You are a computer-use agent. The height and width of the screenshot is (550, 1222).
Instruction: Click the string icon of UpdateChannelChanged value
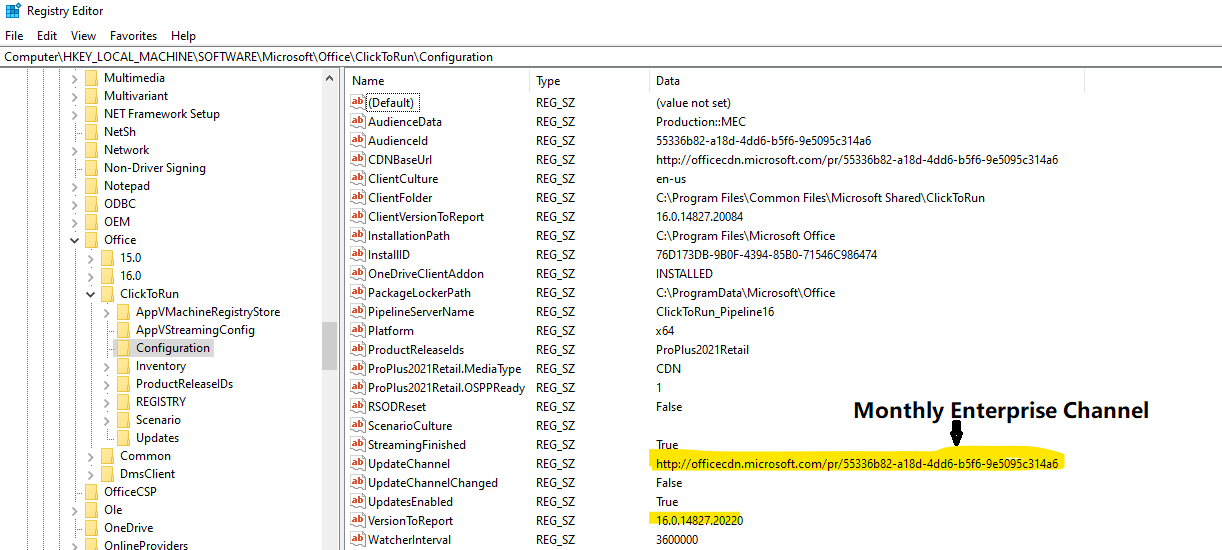point(358,482)
